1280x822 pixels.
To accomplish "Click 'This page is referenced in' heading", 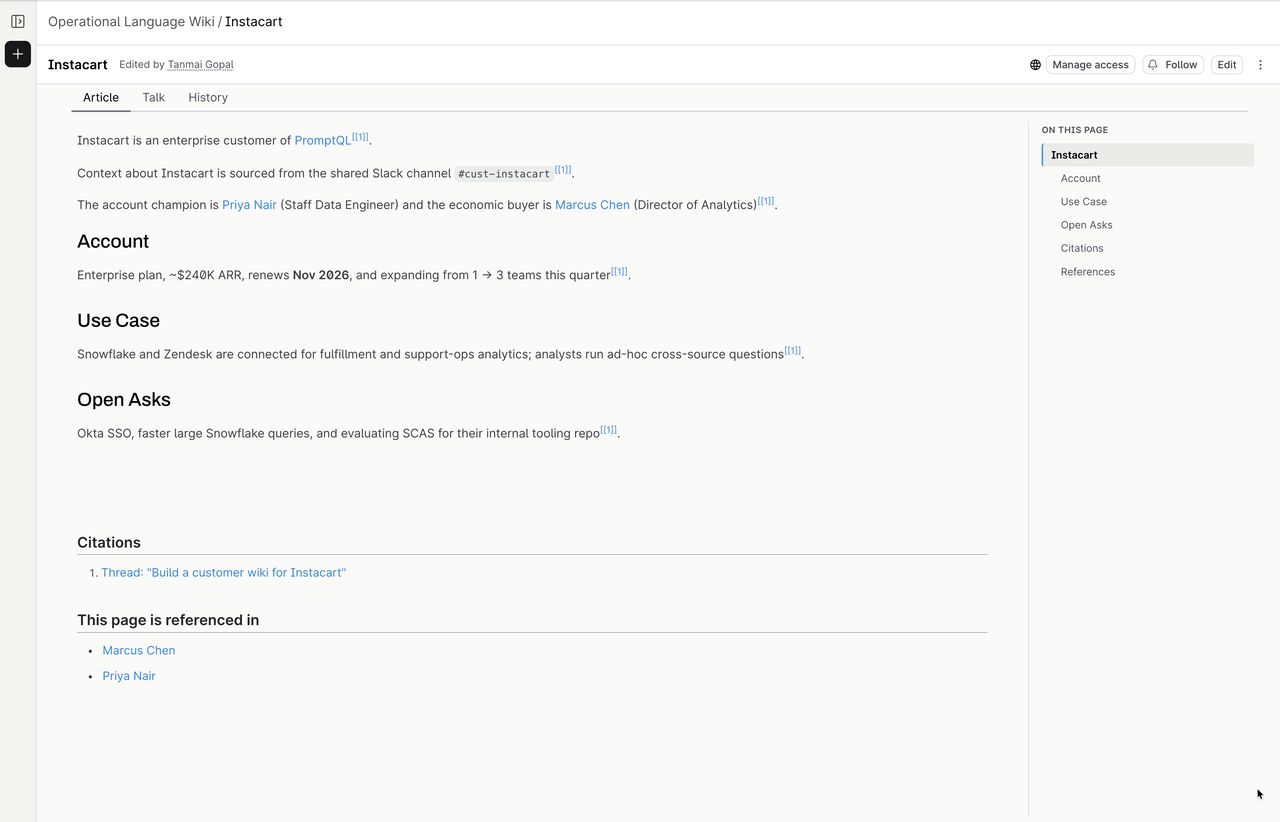I will [x=168, y=620].
